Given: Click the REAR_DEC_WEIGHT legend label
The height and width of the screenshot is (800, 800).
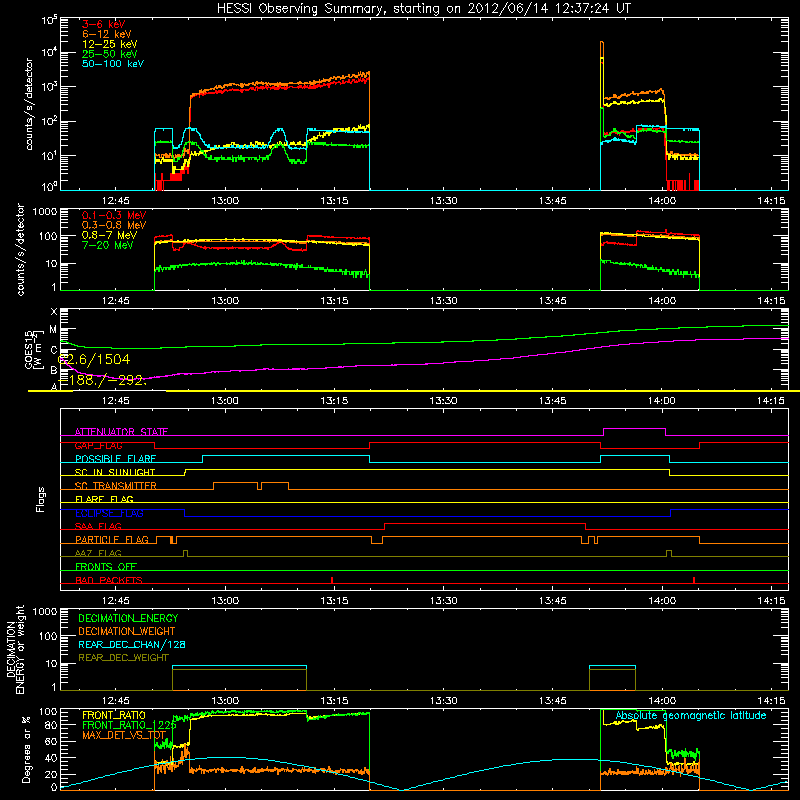Looking at the screenshot, I should [x=123, y=658].
